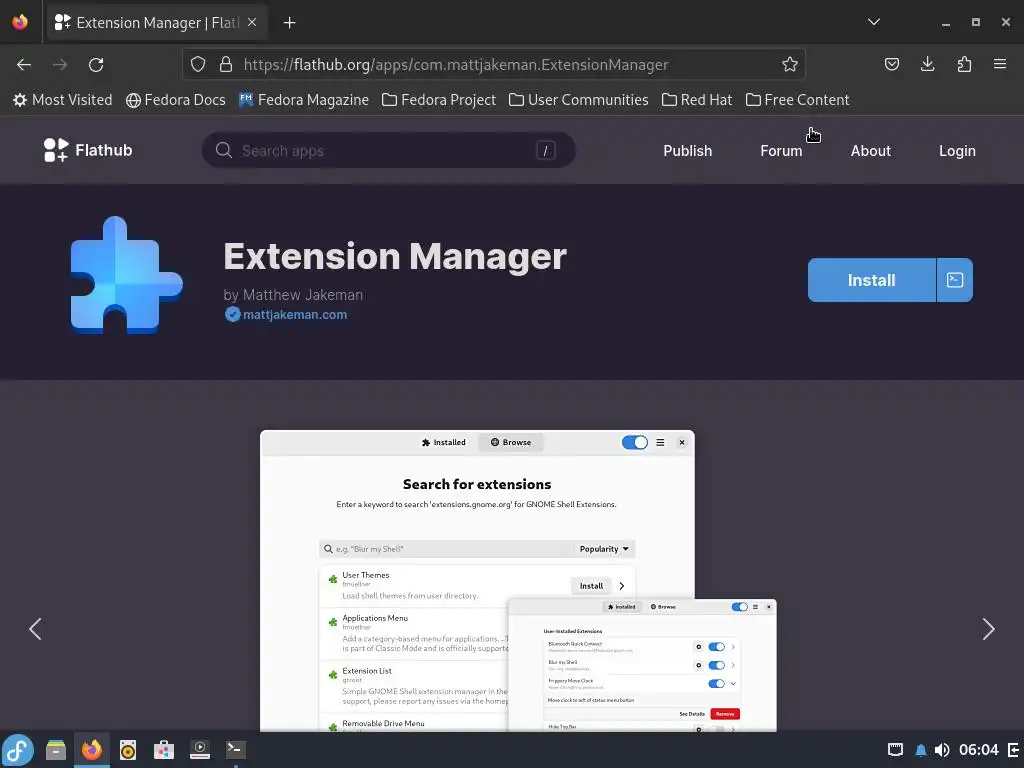Image resolution: width=1024 pixels, height=768 pixels.
Task: Close the Extension Manager tab
Action: [252, 22]
